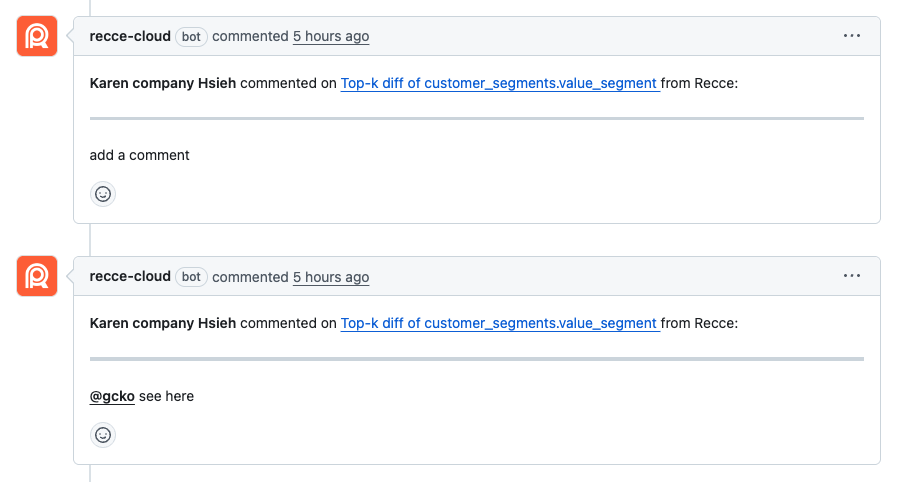The height and width of the screenshot is (482, 905).
Task: Click the recce-cloud avatar on the first comment
Action: click(37, 36)
